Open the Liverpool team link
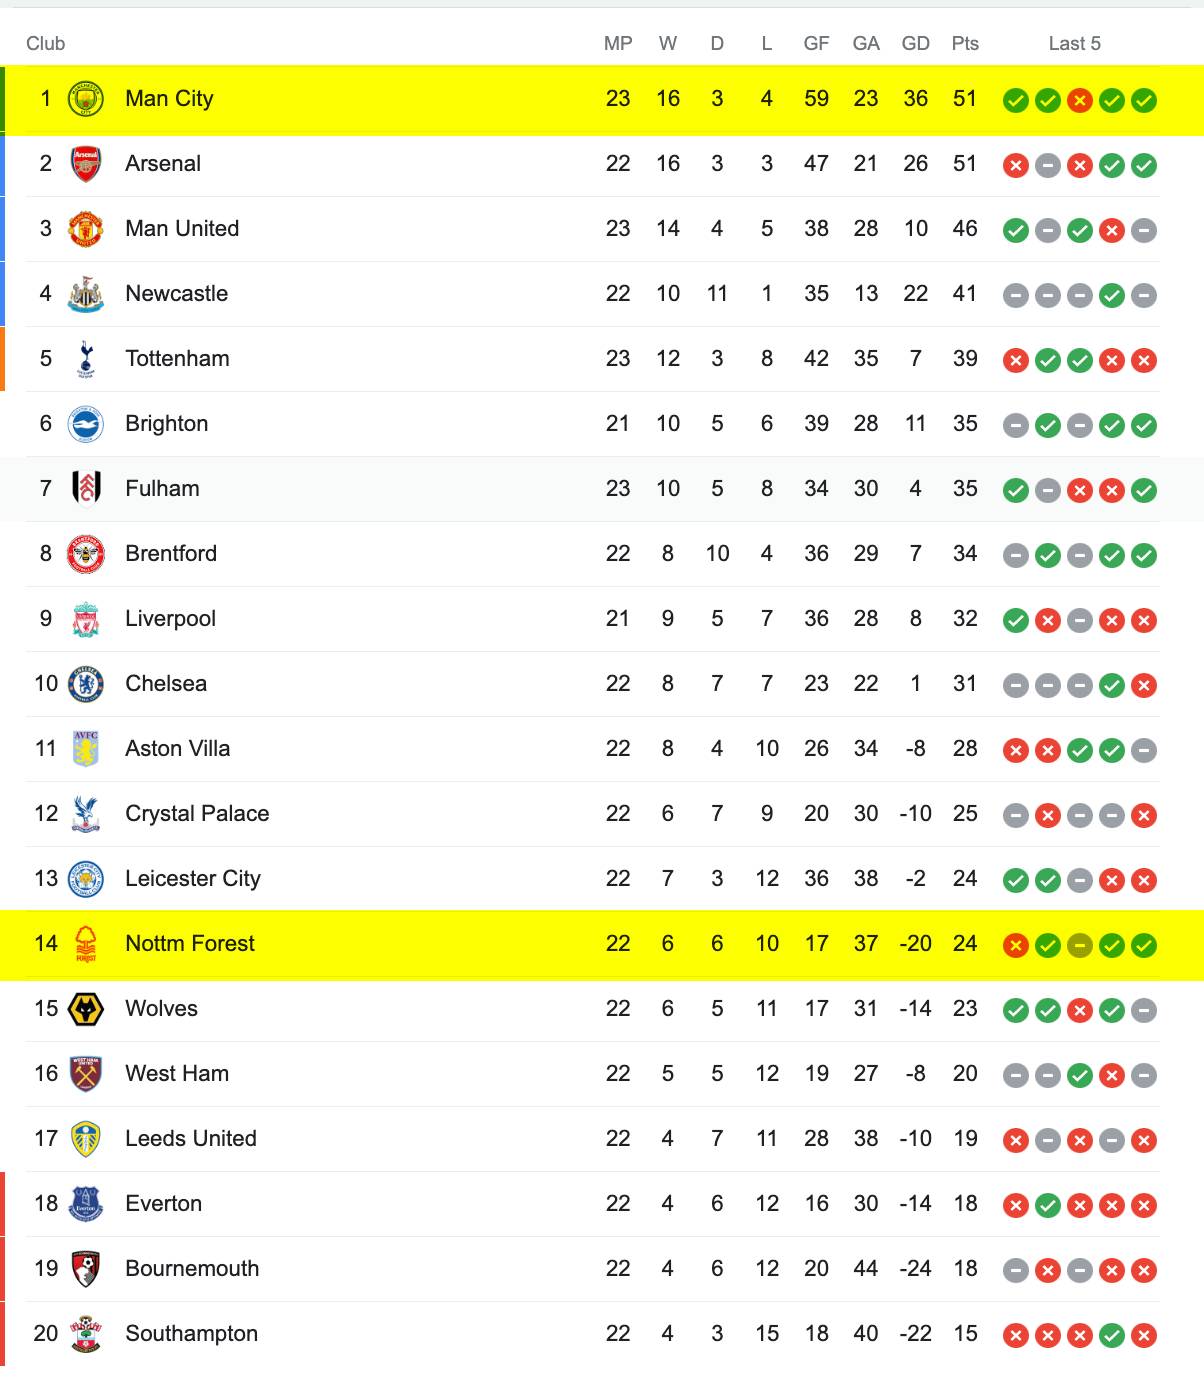 click(x=170, y=619)
